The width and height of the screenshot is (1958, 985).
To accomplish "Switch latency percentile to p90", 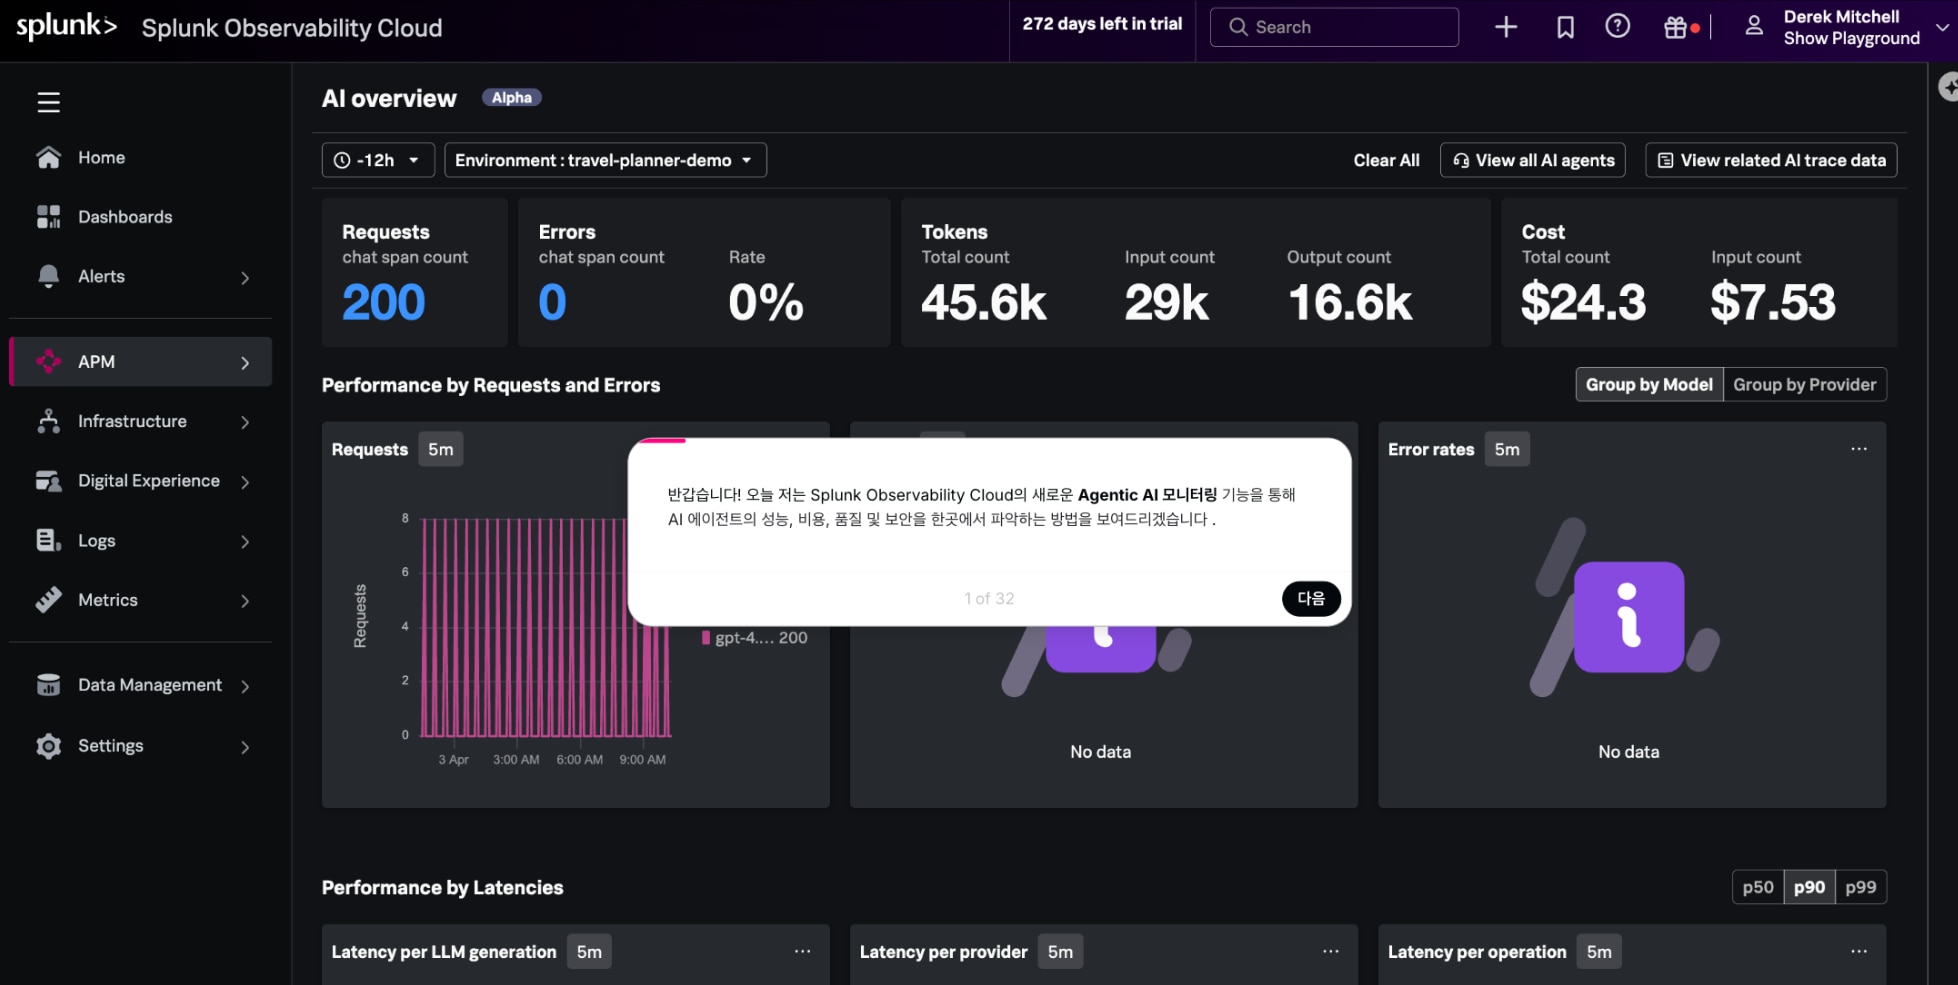I will pyautogui.click(x=1809, y=887).
